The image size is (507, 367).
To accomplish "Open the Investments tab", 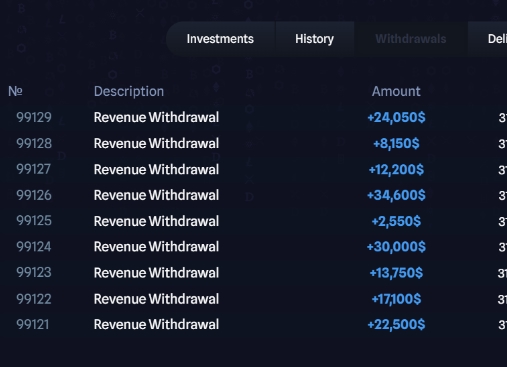I will pos(220,39).
